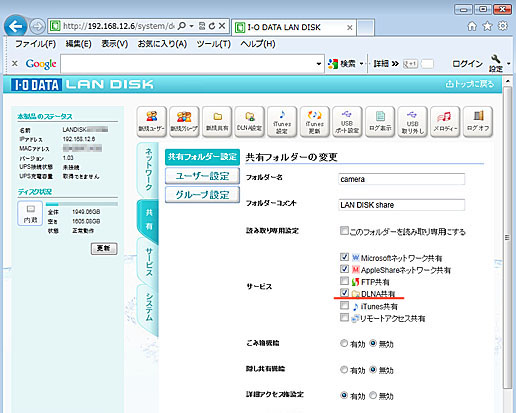Image resolution: width=516 pixels, height=413 pixels.
Task: Click the Google logo in toolbar
Action: [x=41, y=64]
